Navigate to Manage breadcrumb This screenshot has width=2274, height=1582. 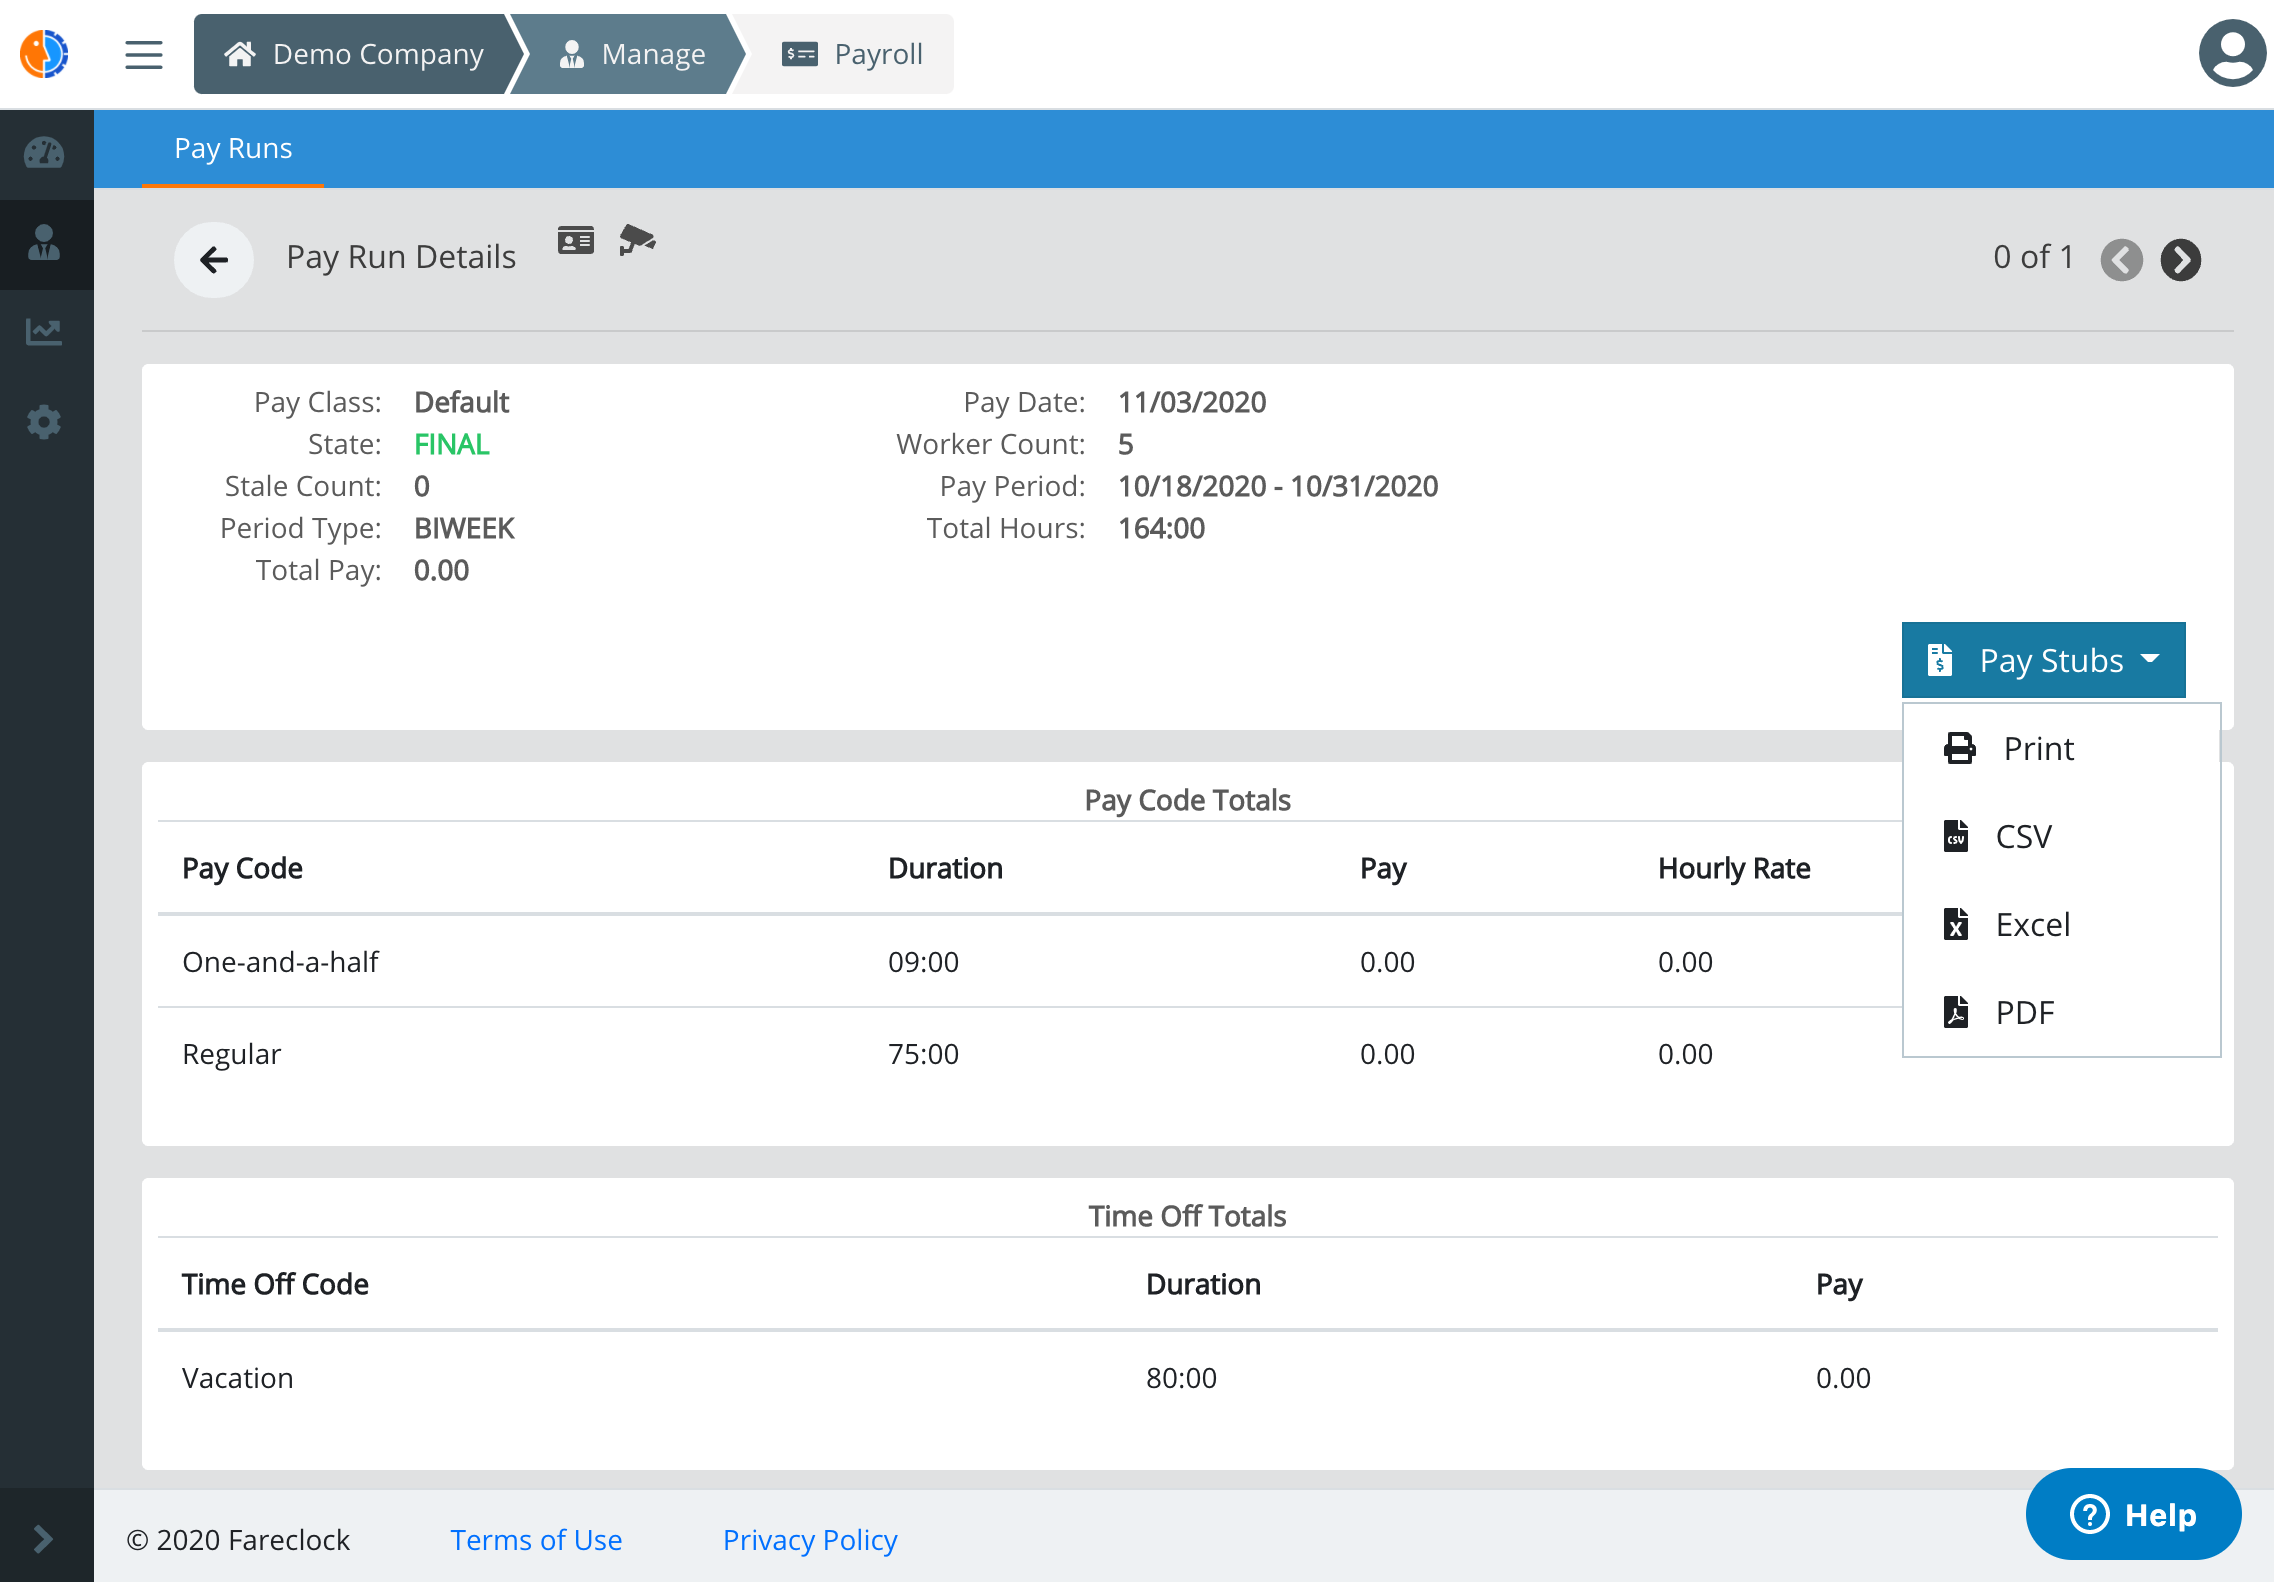(x=632, y=54)
